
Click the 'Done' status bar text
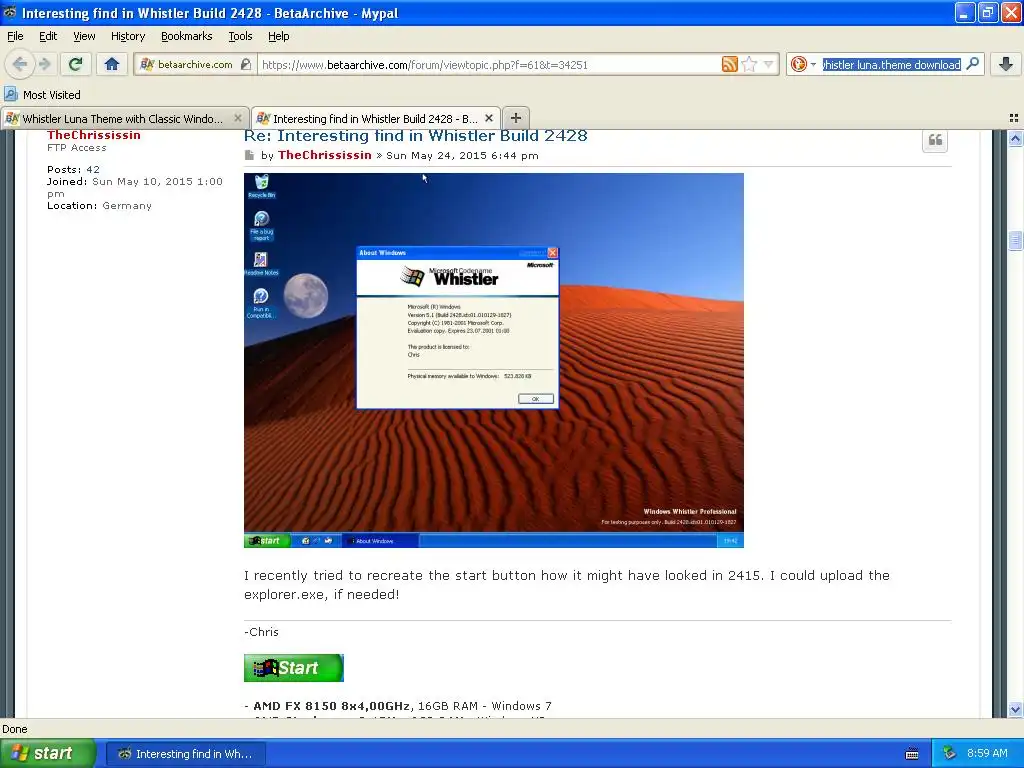click(x=14, y=729)
